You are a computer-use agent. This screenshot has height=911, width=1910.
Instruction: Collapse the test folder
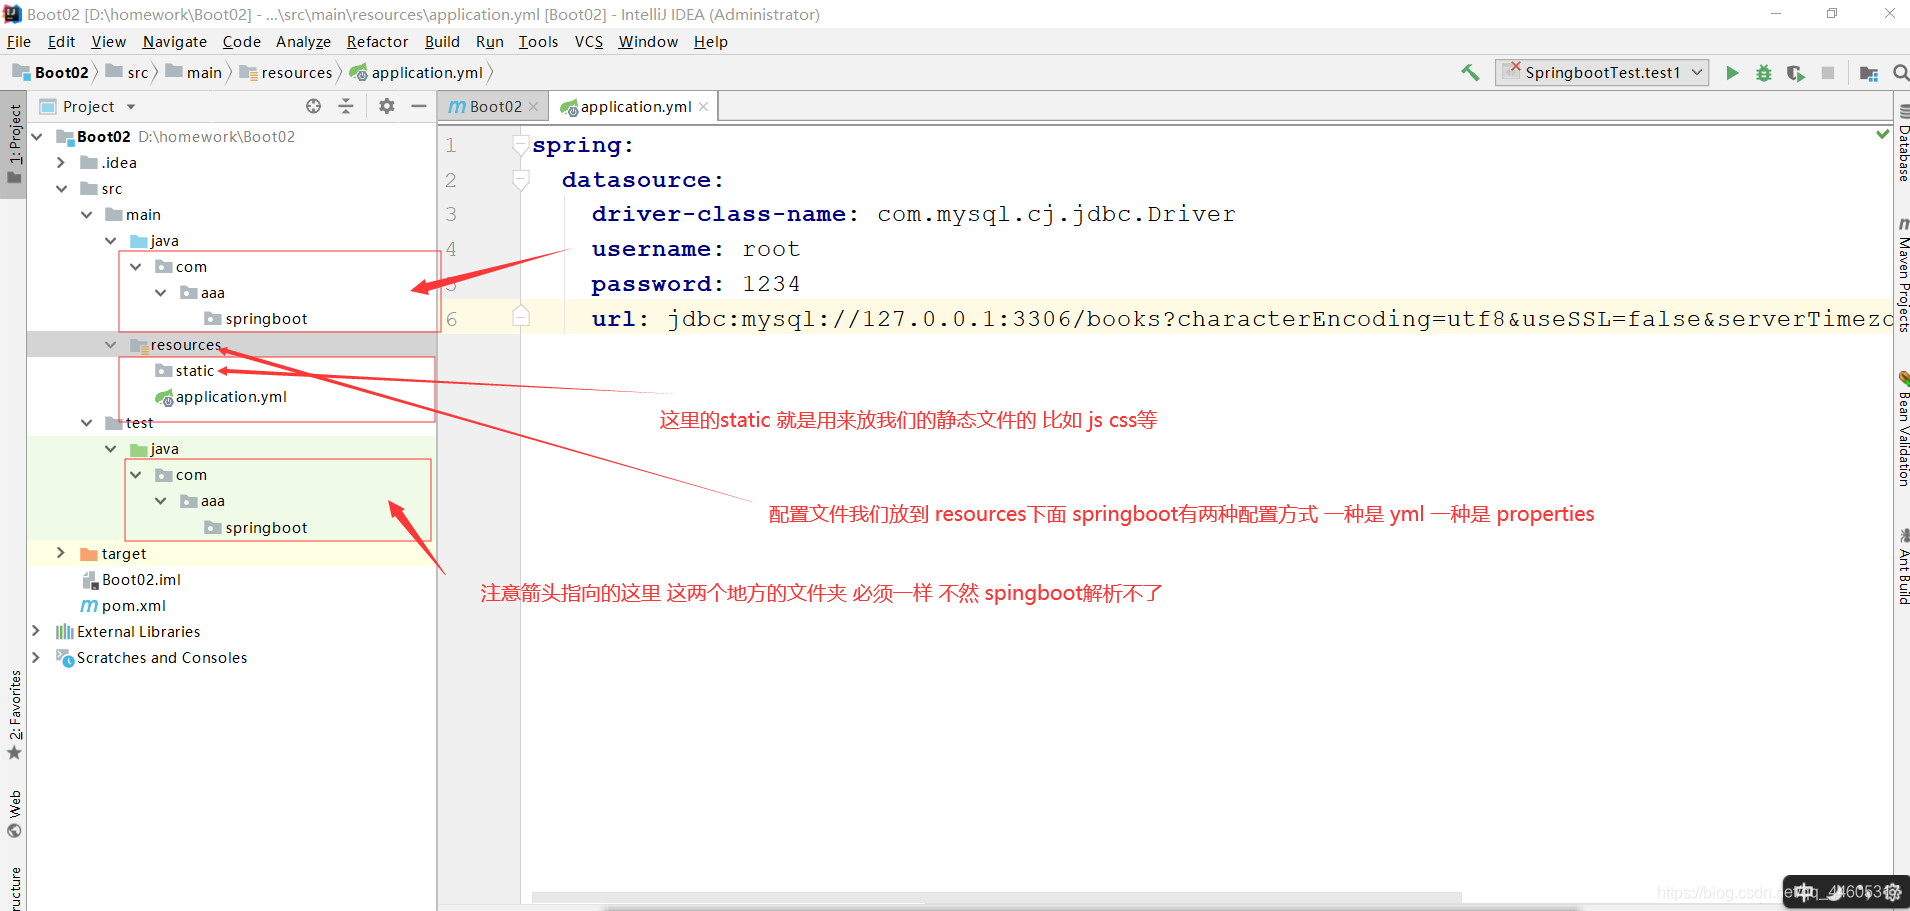click(86, 422)
